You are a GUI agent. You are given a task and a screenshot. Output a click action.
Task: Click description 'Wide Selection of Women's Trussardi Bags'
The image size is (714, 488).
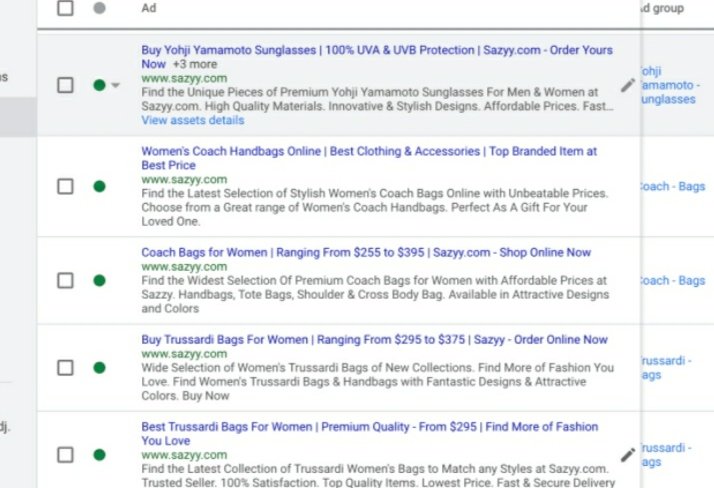pyautogui.click(x=377, y=381)
